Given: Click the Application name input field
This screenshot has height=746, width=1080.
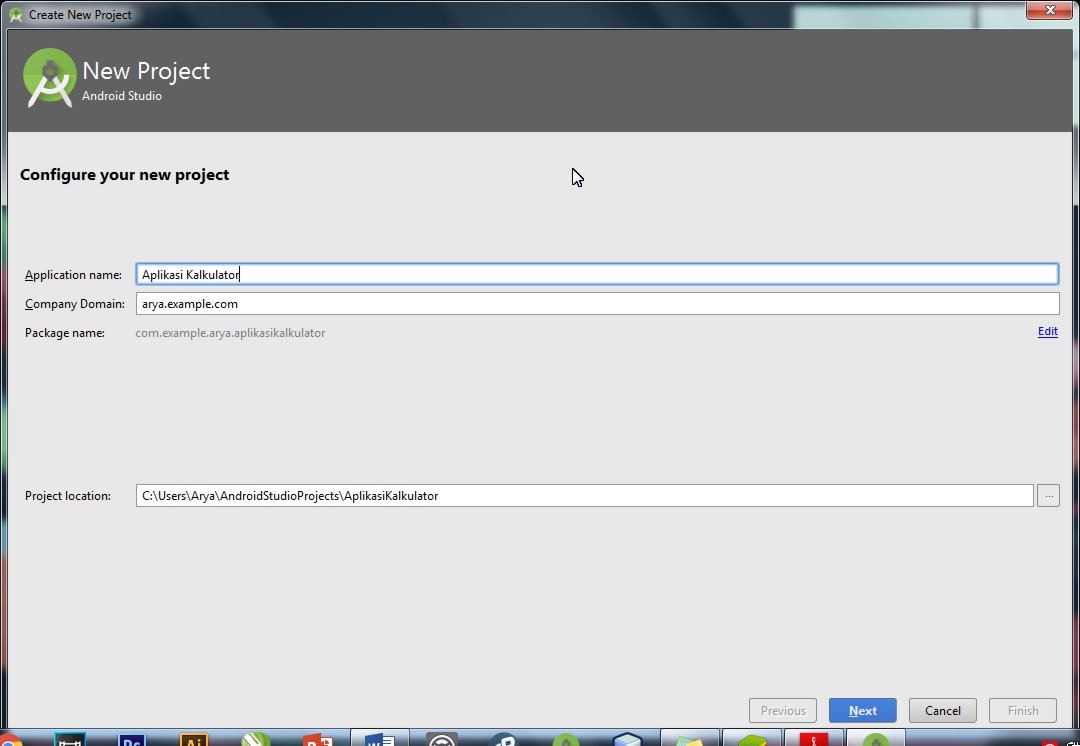Looking at the screenshot, I should click(x=596, y=274).
